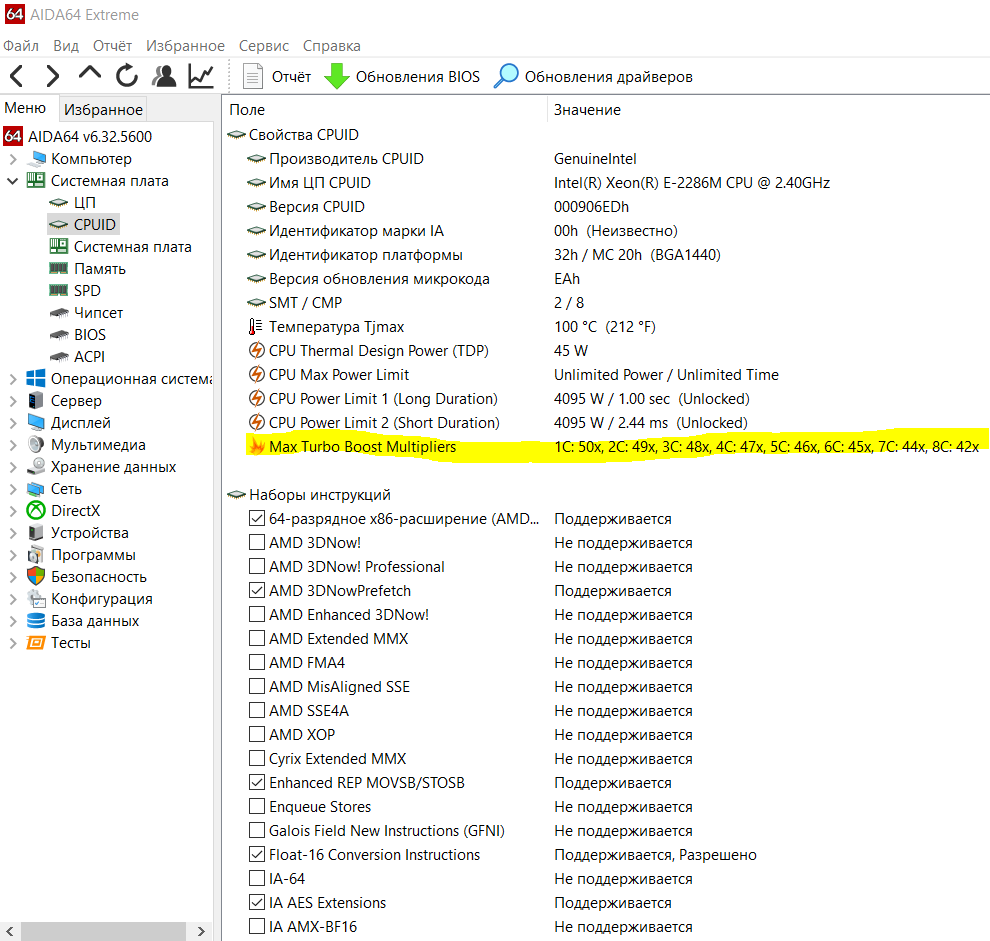Toggle the 64-разрядное x86-расширение checkbox

pyautogui.click(x=257, y=518)
